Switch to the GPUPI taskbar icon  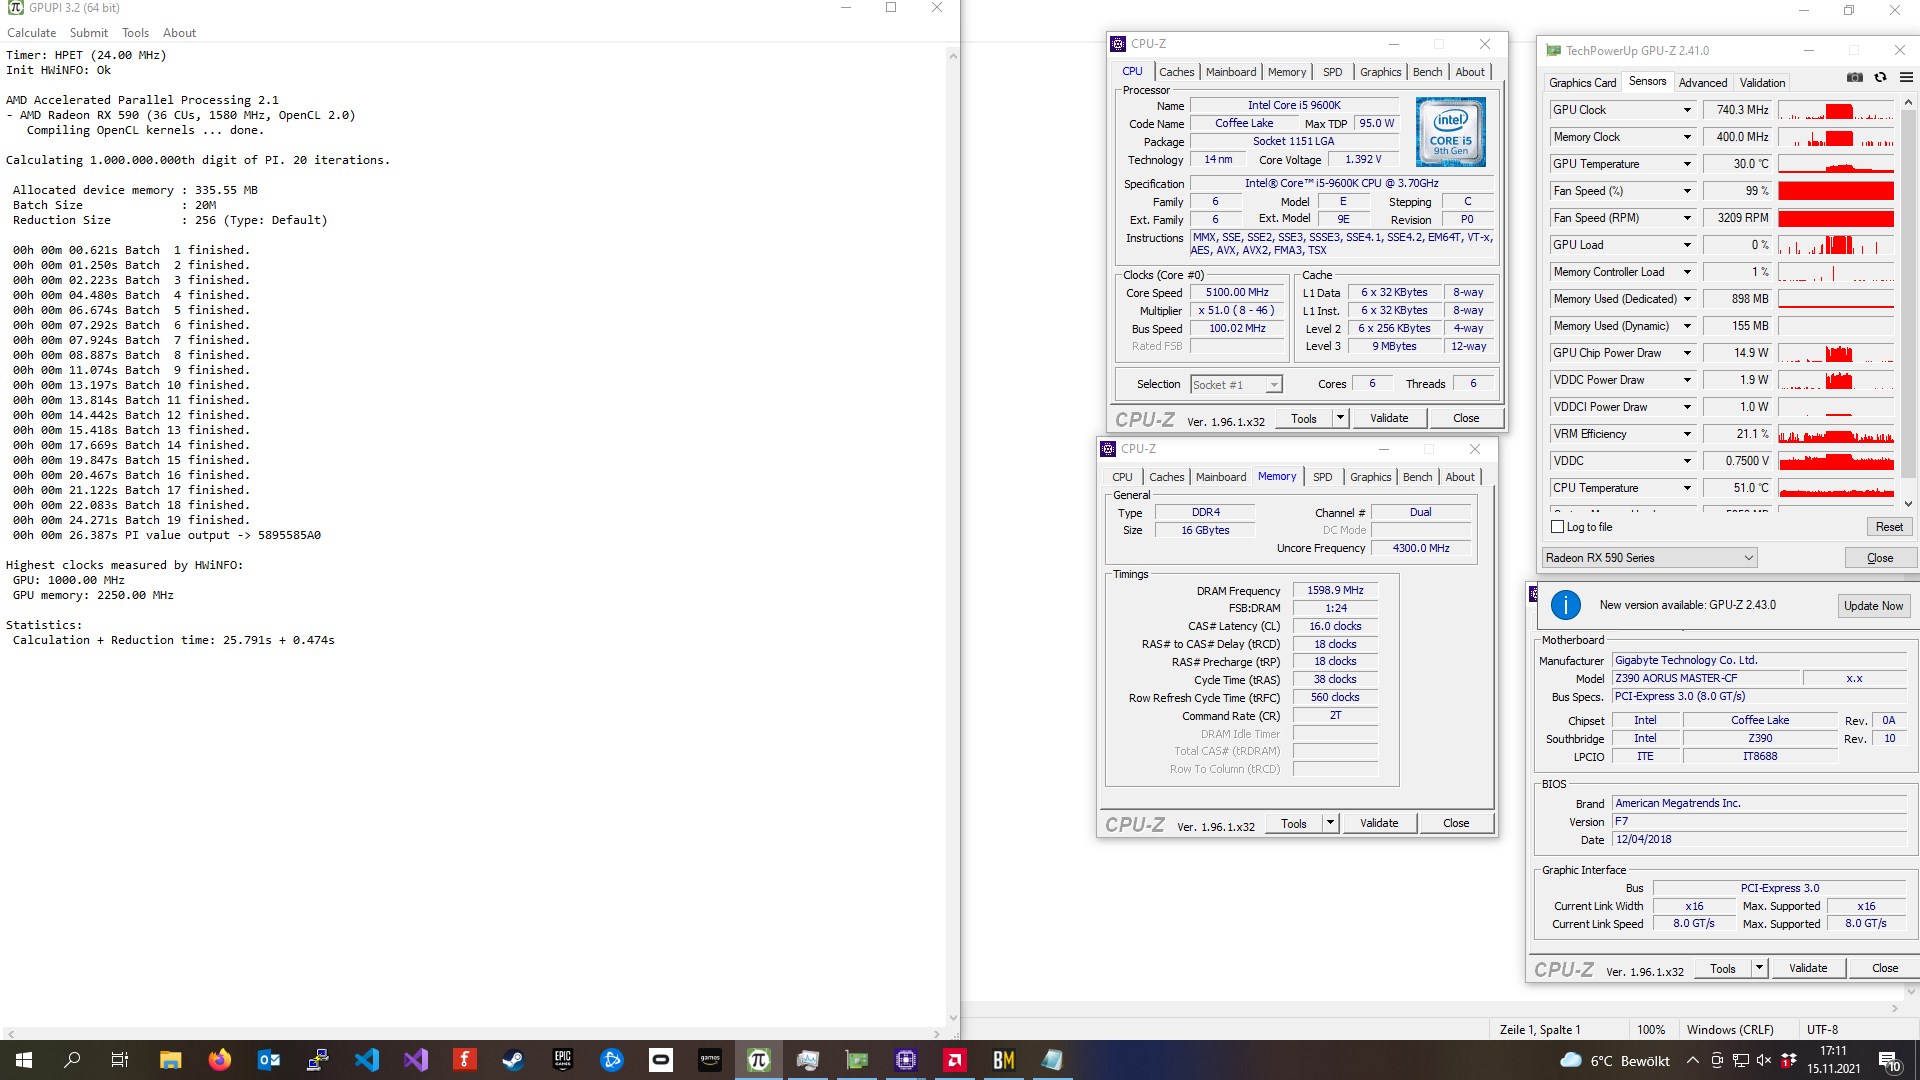click(x=758, y=1060)
